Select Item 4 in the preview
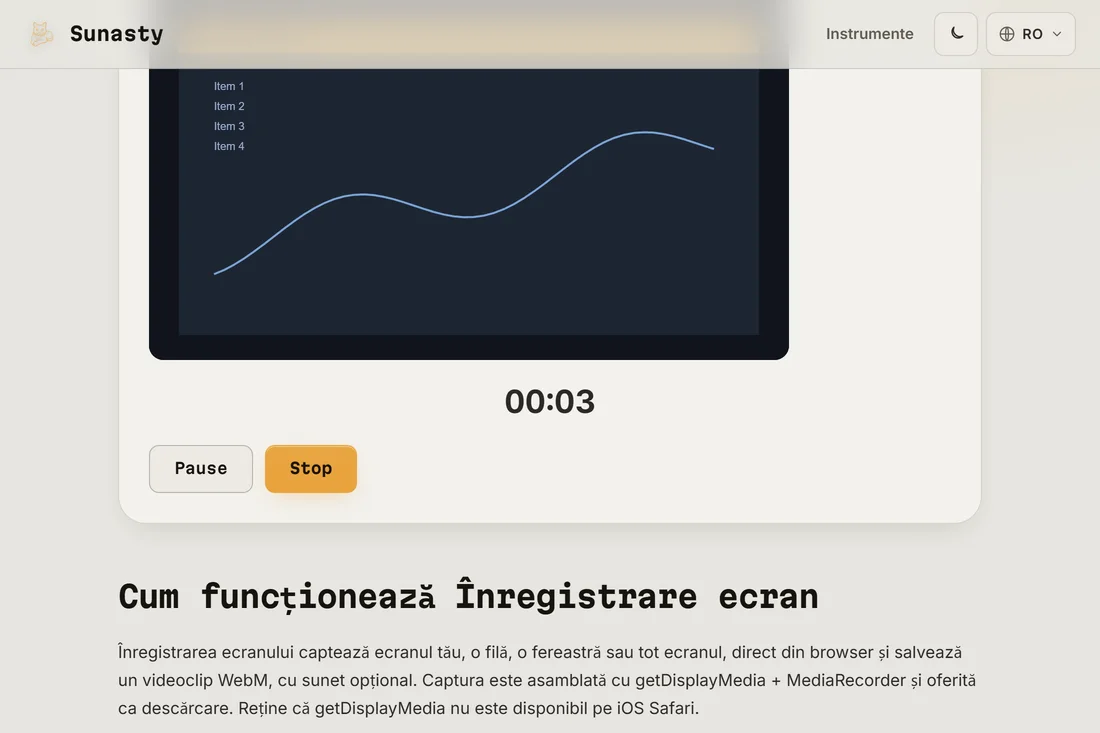Screen dimensions: 1100x733 click(x=229, y=147)
